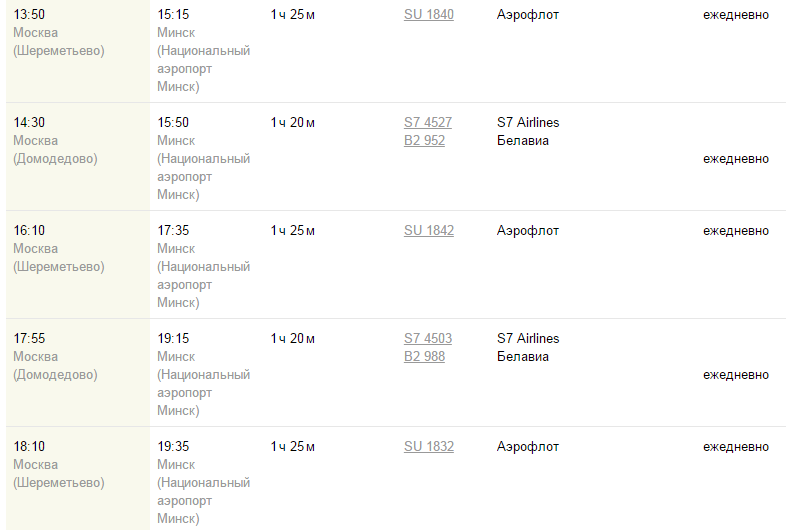This screenshot has width=786, height=530.
Task: Select the 13:50 Sheremetyevo departure cell
Action: [29, 15]
